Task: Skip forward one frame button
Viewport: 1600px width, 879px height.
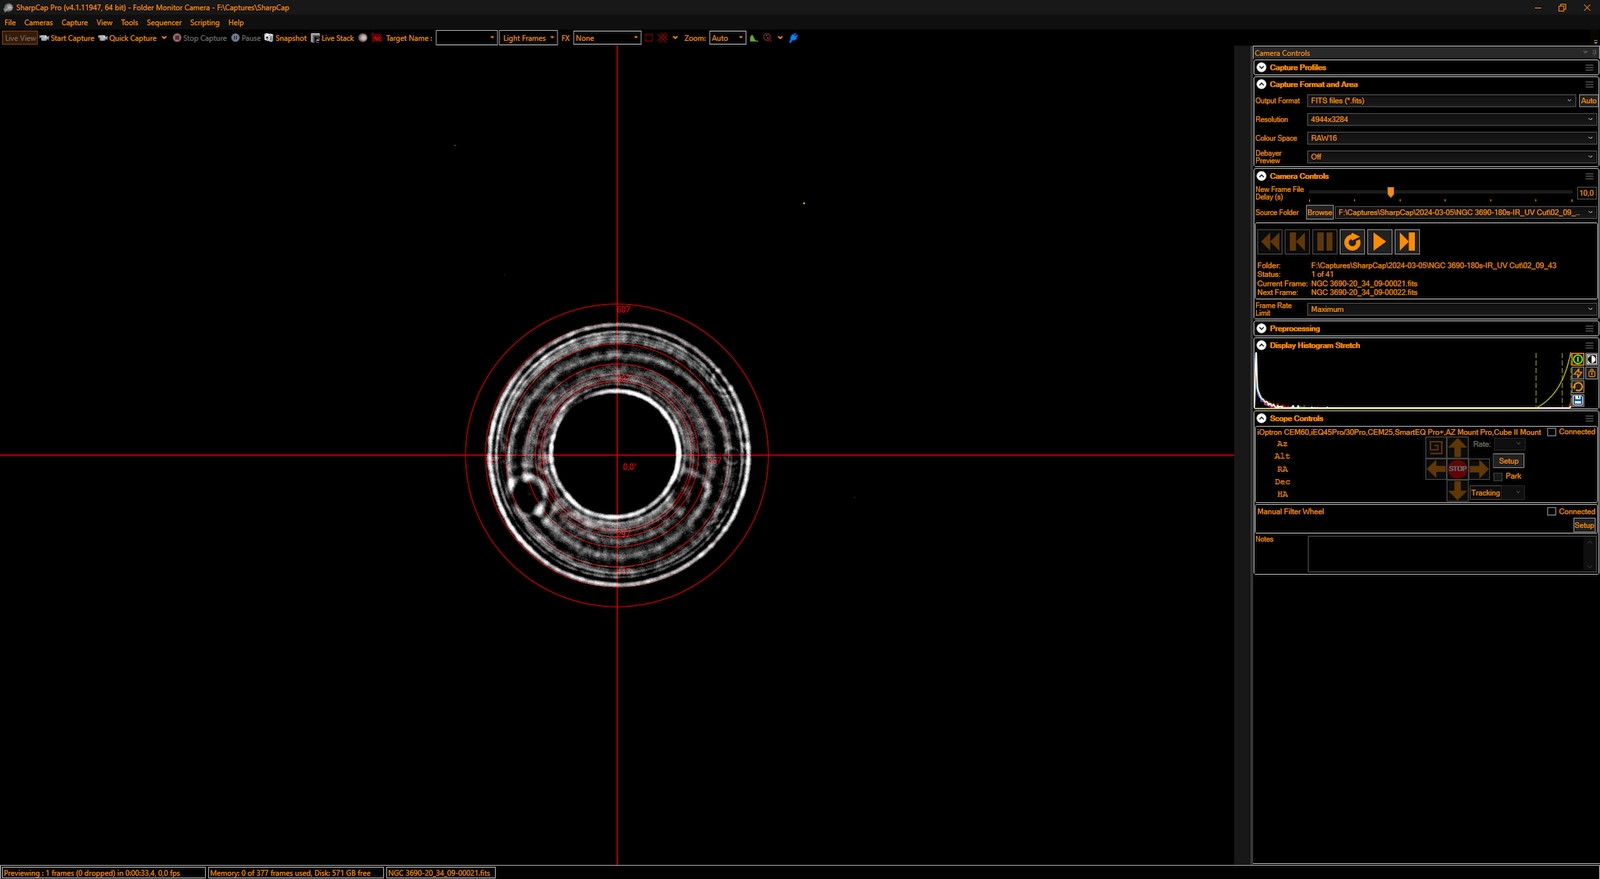Action: [1407, 241]
